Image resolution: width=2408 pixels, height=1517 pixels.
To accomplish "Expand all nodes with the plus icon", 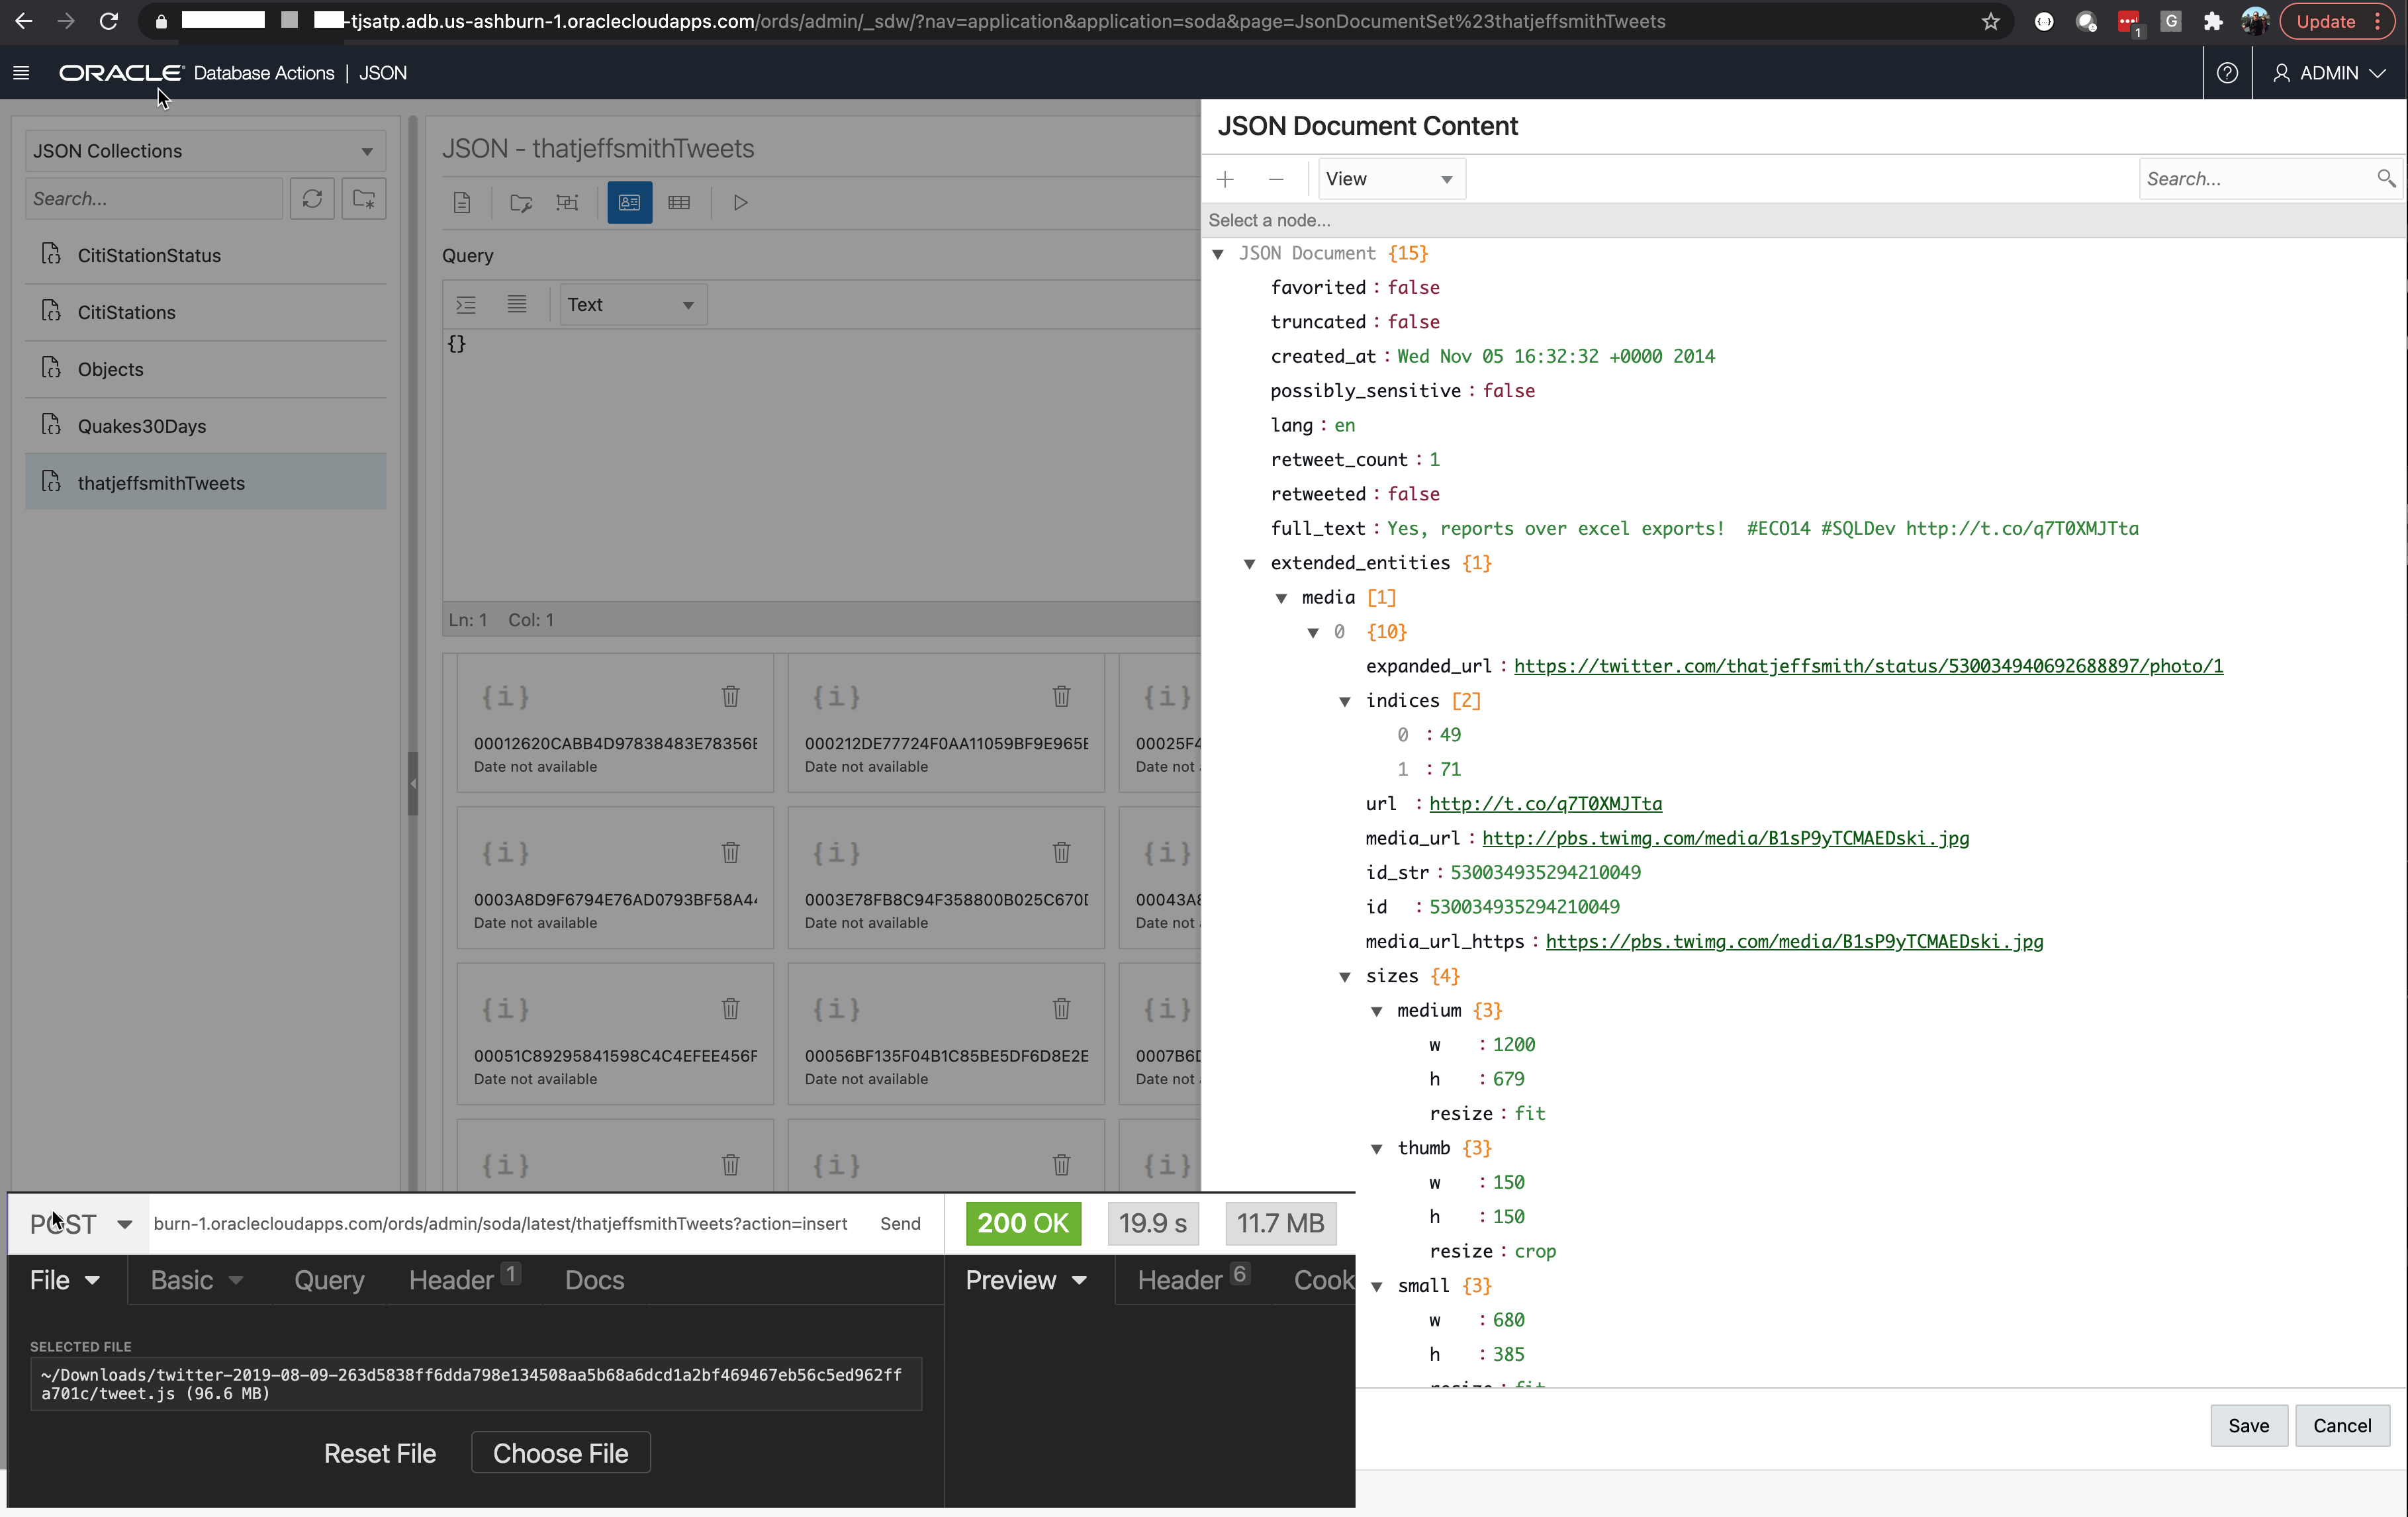I will click(1225, 180).
